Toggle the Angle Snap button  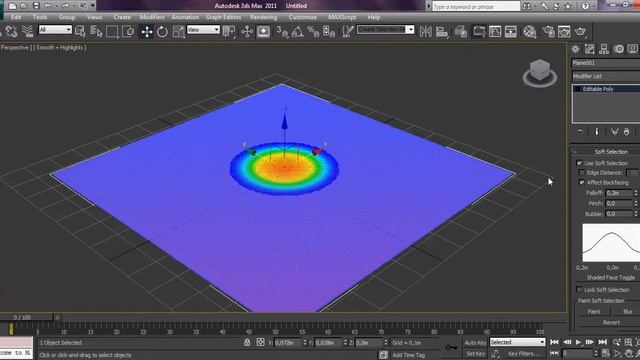pos(298,31)
